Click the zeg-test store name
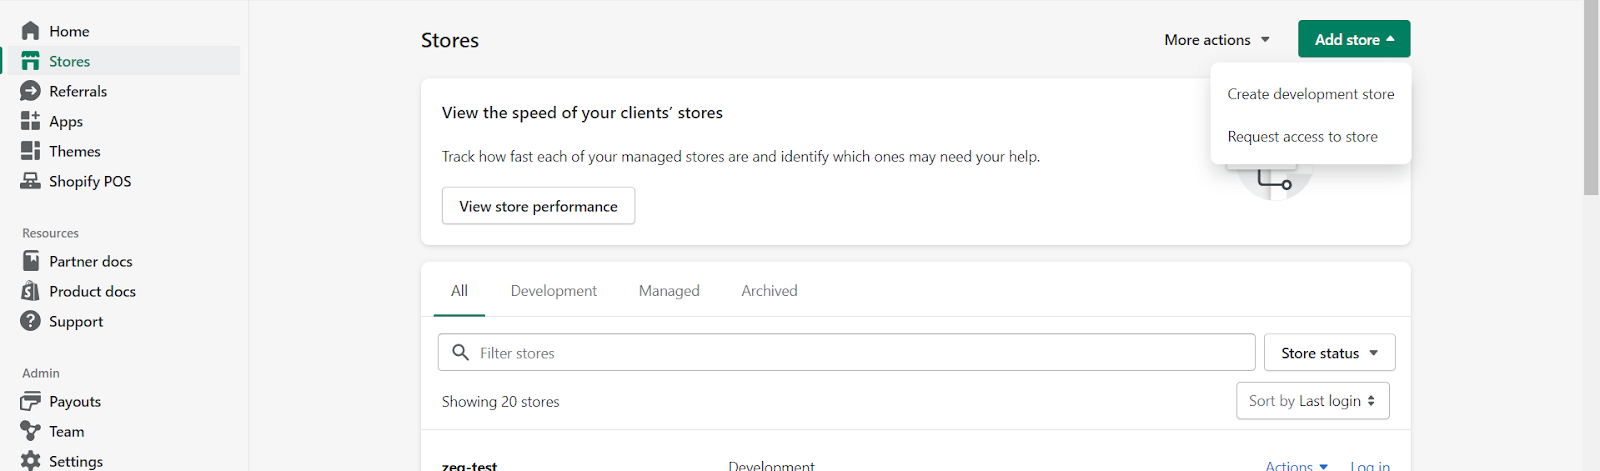 point(469,466)
